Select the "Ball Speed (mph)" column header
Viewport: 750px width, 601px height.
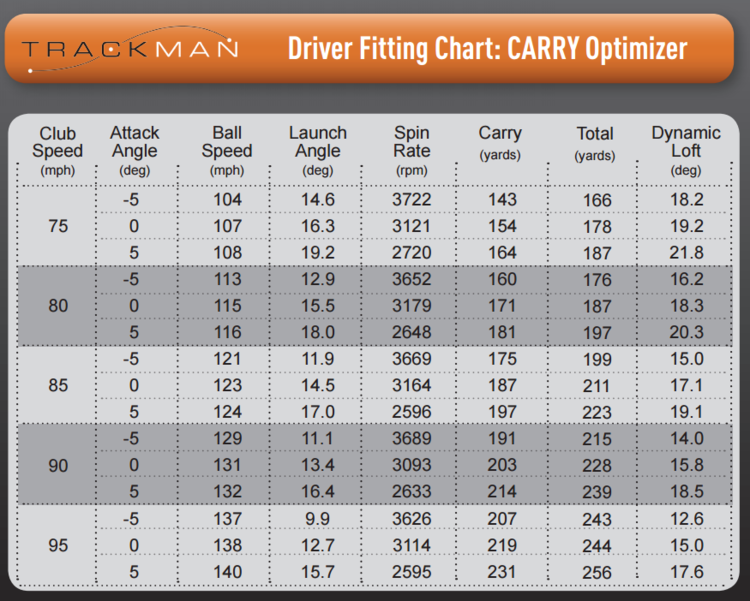coord(227,150)
